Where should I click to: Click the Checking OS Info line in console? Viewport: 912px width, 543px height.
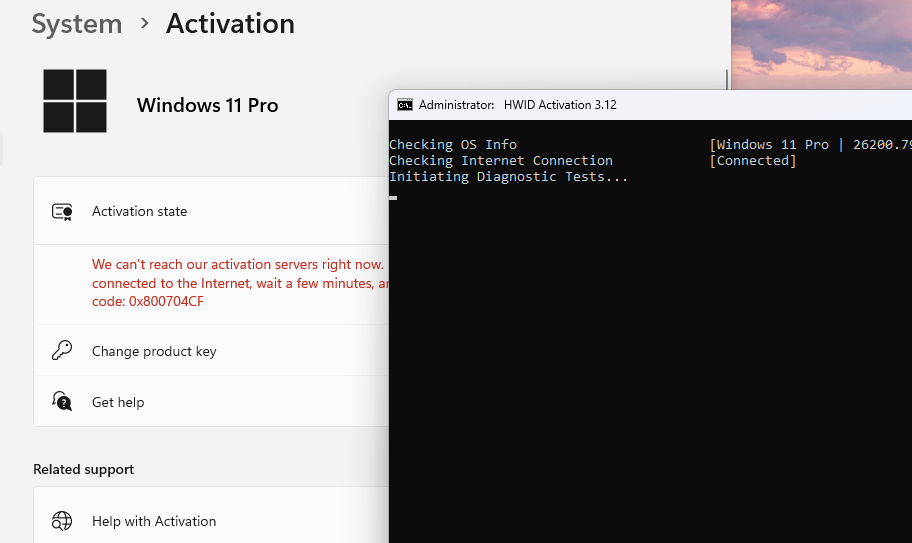tap(453, 144)
